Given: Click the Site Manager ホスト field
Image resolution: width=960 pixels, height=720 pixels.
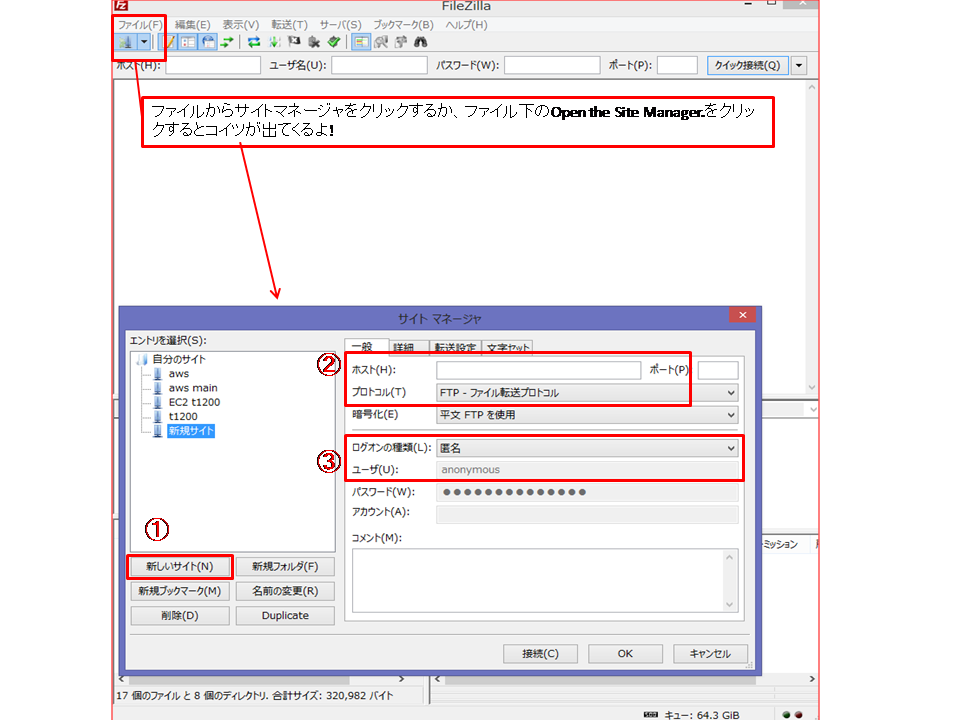Looking at the screenshot, I should [539, 370].
